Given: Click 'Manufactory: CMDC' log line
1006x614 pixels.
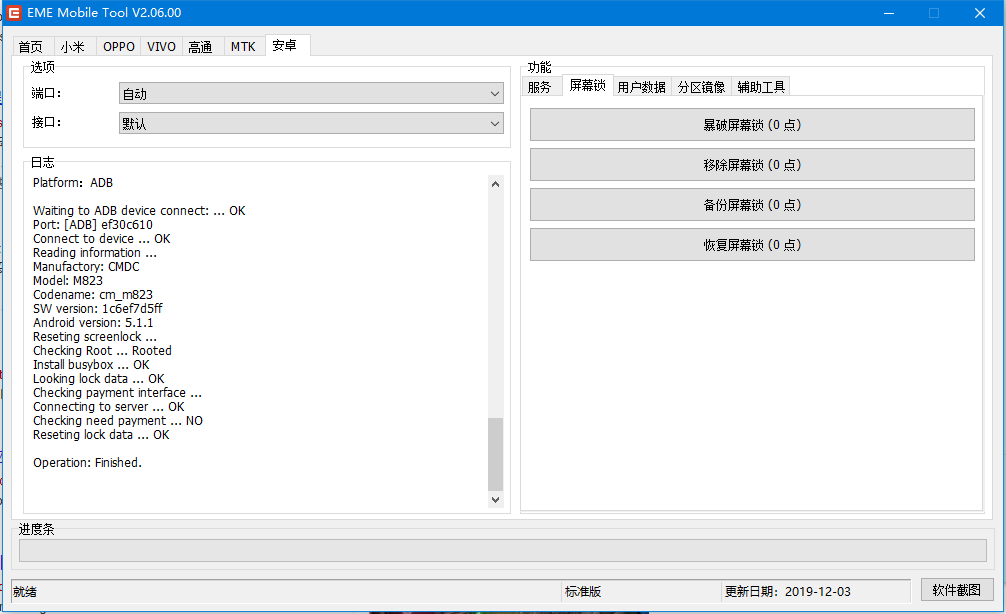Looking at the screenshot, I should point(86,266).
